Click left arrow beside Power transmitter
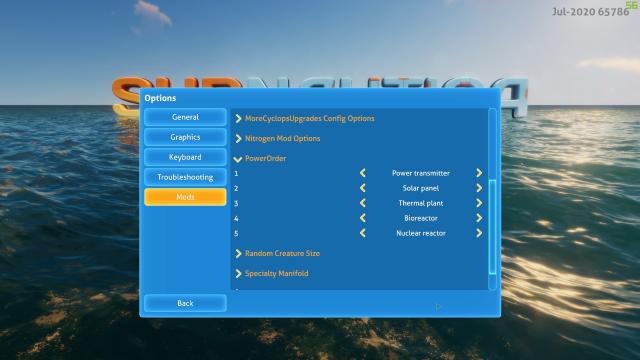This screenshot has width=640, height=360. click(362, 173)
